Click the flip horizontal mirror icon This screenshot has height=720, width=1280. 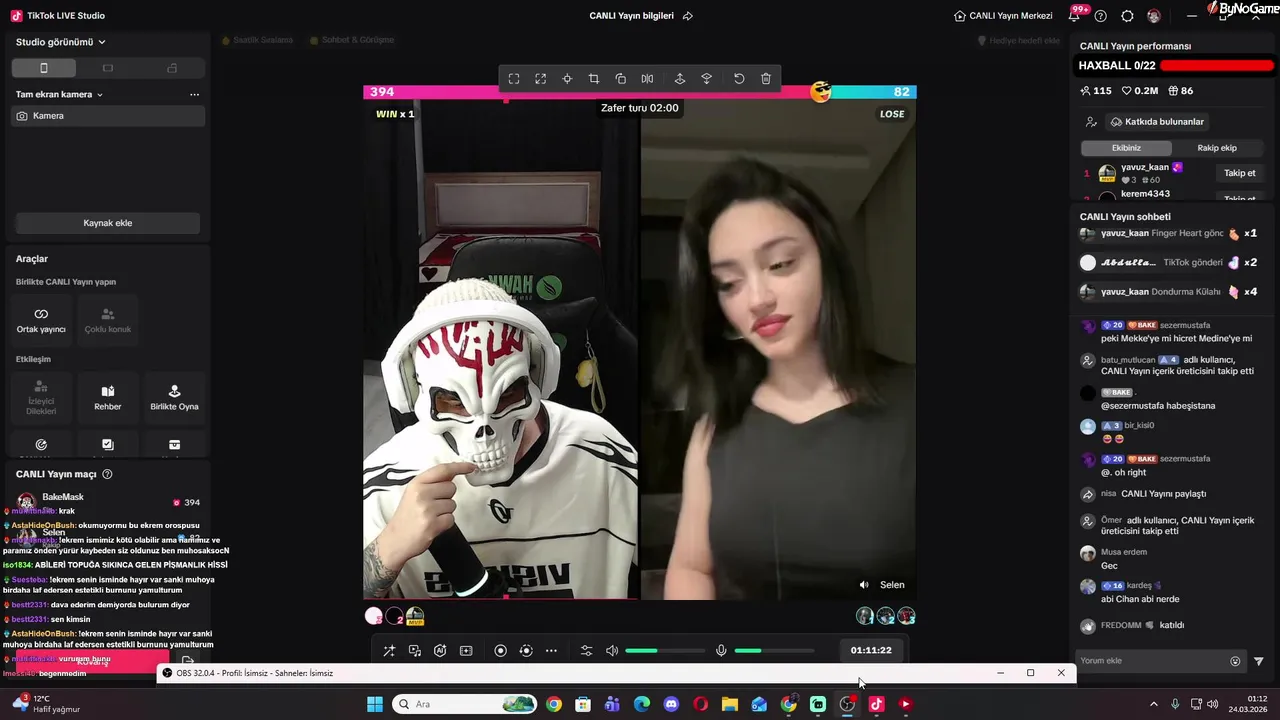tap(647, 79)
